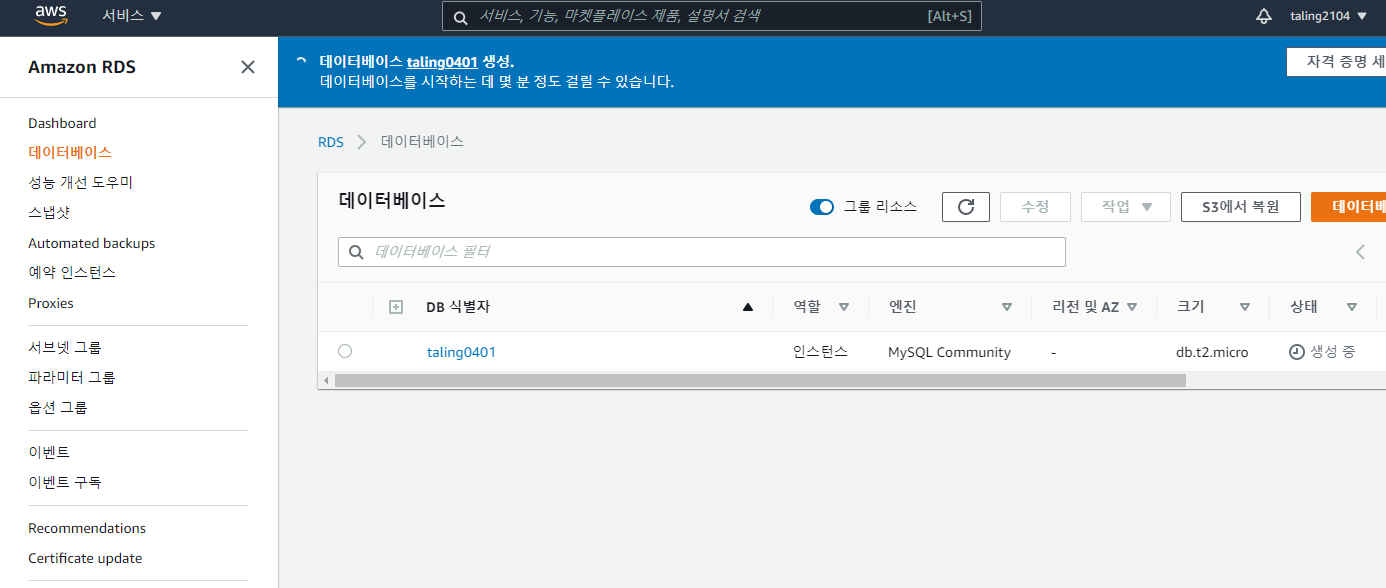Open the taling0401 link in banner

[442, 61]
